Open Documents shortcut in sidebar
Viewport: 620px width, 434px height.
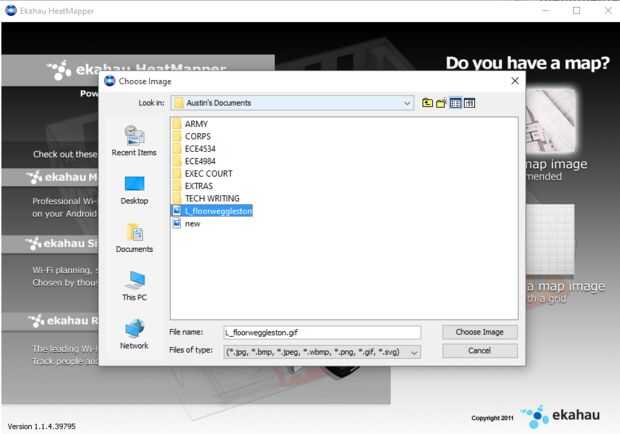[x=134, y=238]
